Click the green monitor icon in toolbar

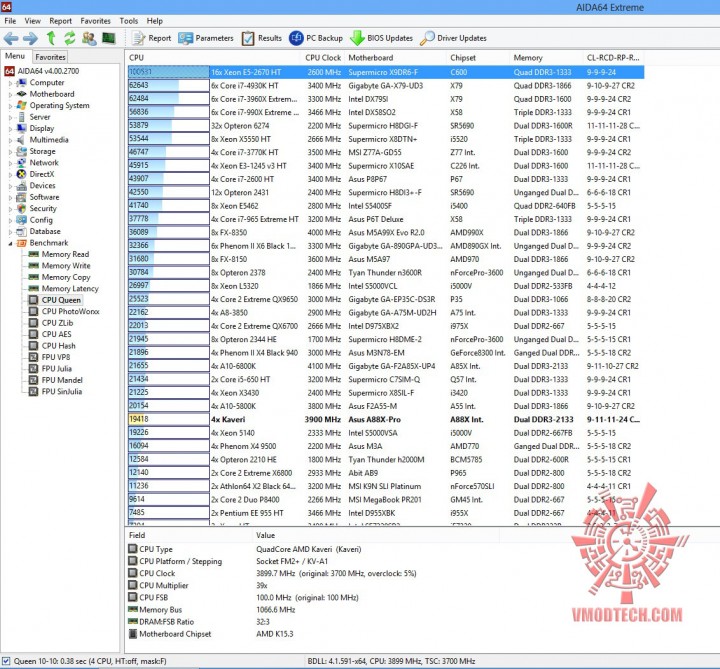click(x=109, y=38)
